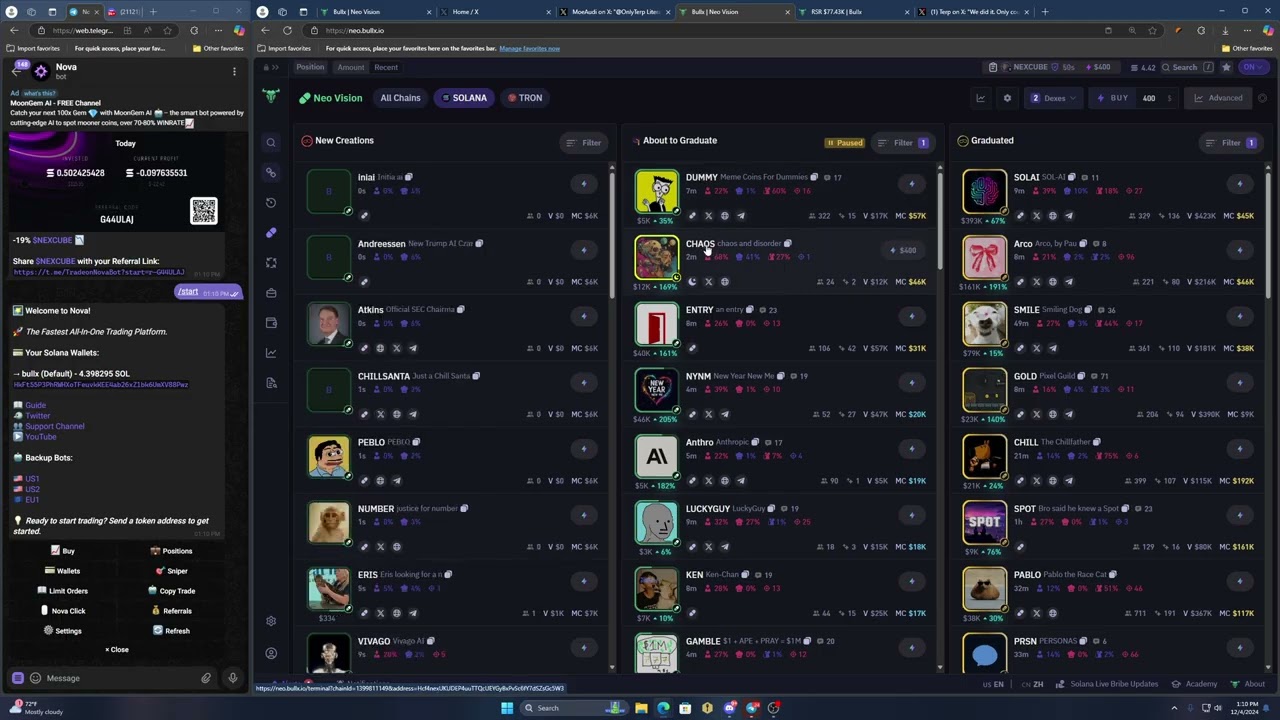1280x720 pixels.
Task: Click the attachment paperclip in Telegram message bar
Action: tap(206, 678)
